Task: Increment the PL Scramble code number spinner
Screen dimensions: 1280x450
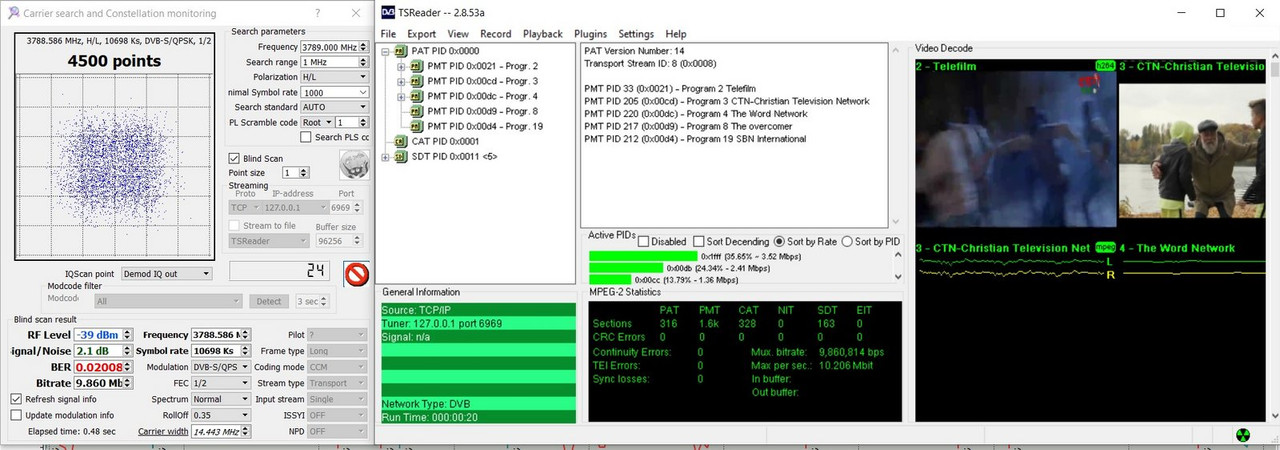Action: pyautogui.click(x=363, y=119)
